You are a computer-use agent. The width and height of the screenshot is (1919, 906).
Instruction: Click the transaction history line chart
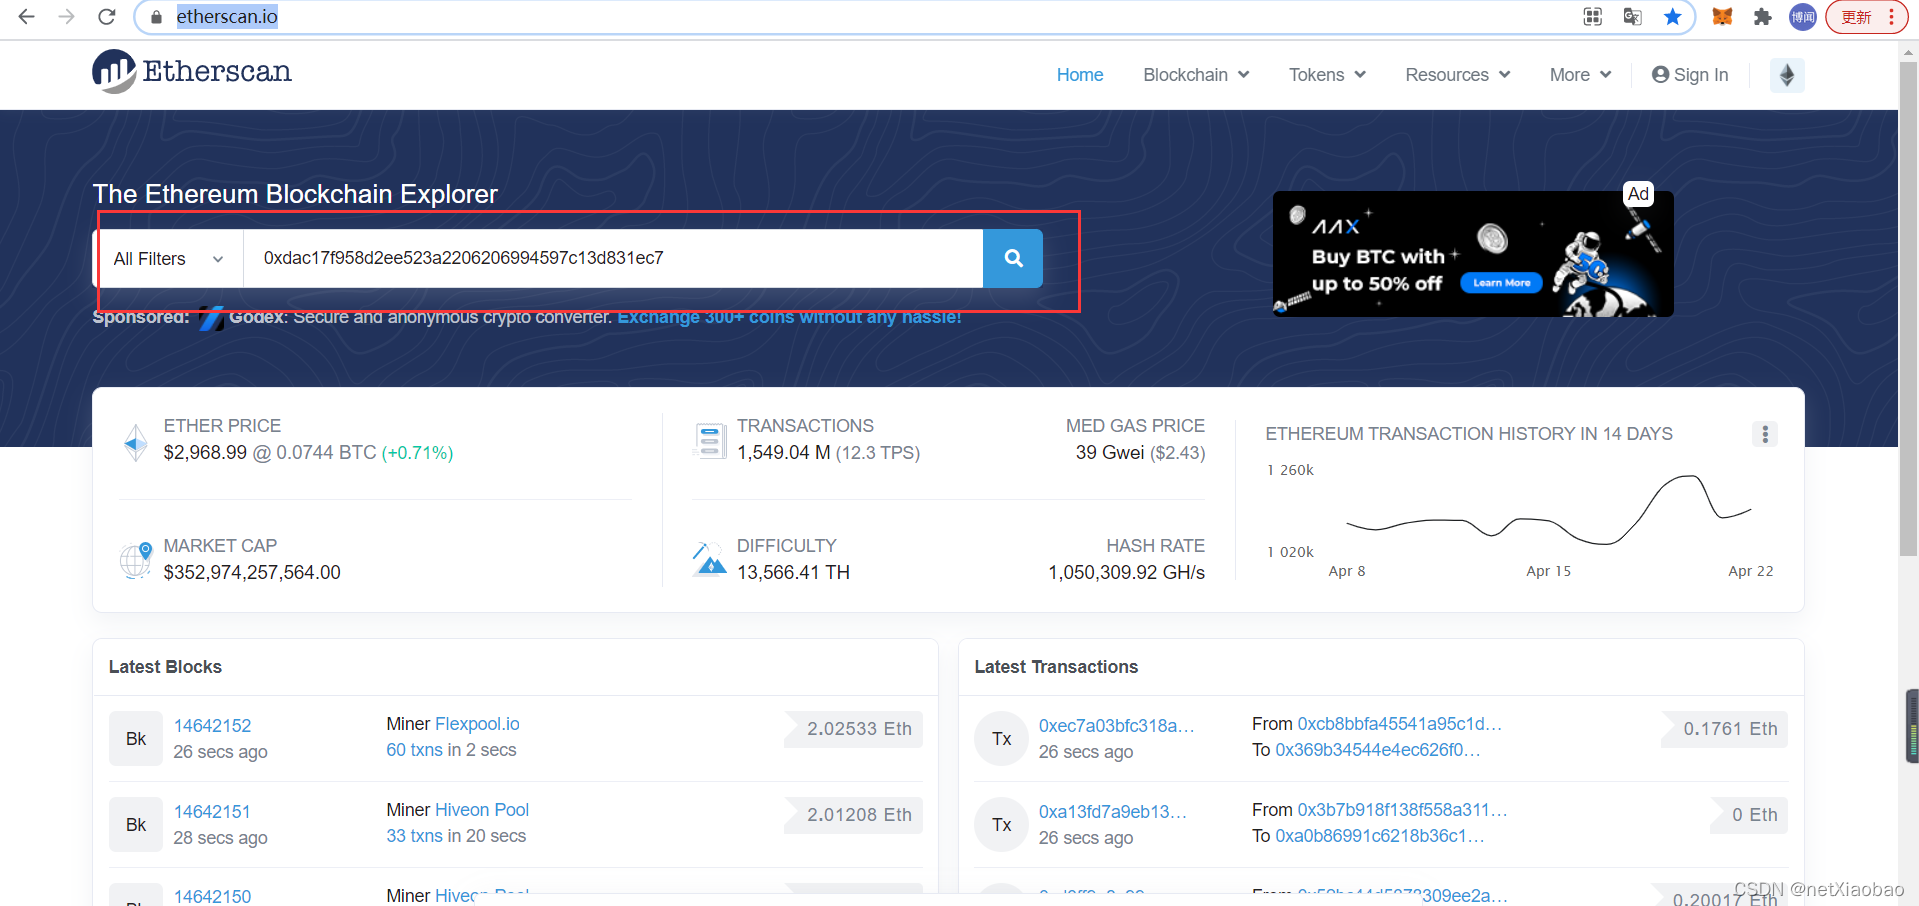pyautogui.click(x=1548, y=510)
